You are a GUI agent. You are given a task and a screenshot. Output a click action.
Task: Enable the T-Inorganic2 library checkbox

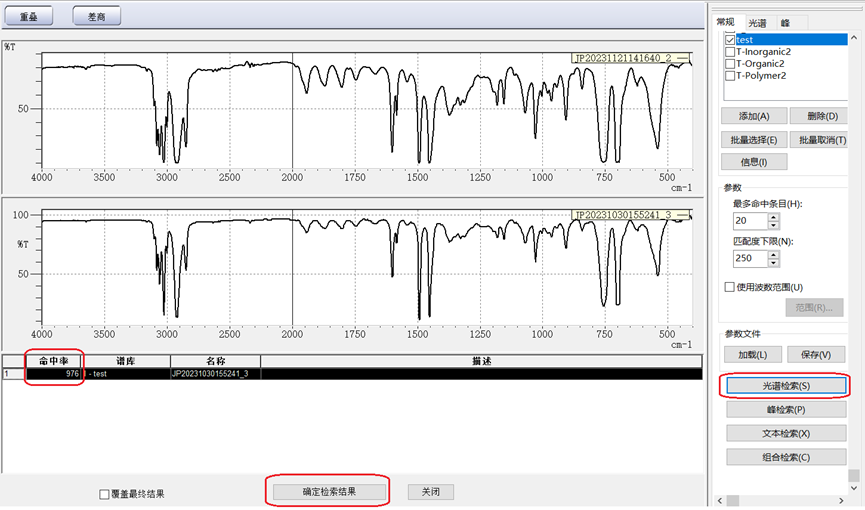[x=729, y=52]
